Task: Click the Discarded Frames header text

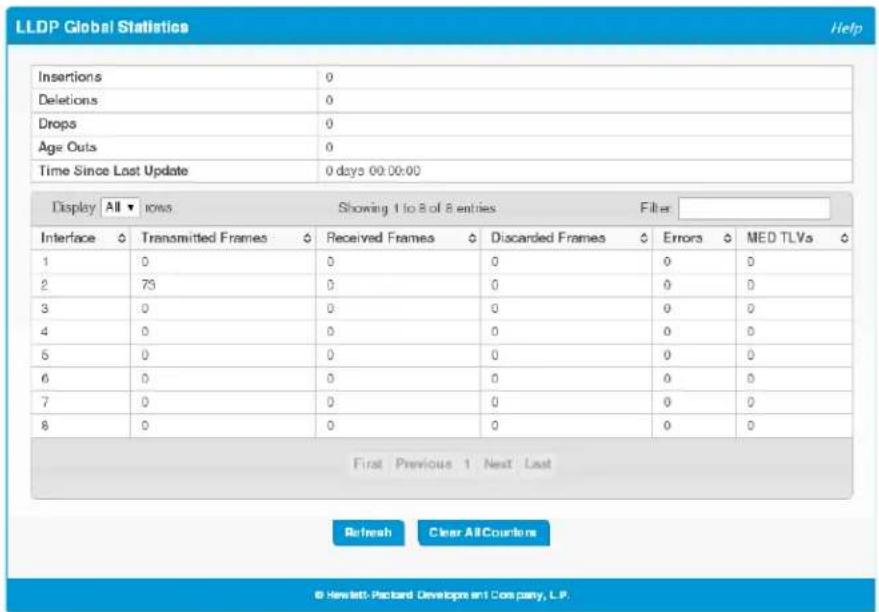Action: 548,238
